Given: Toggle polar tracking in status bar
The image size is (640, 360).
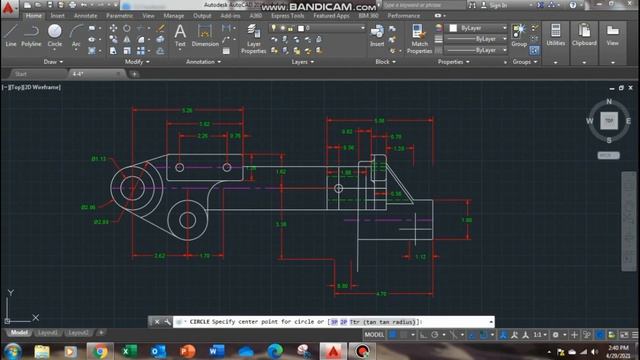Looking at the screenshot, I should (435, 335).
